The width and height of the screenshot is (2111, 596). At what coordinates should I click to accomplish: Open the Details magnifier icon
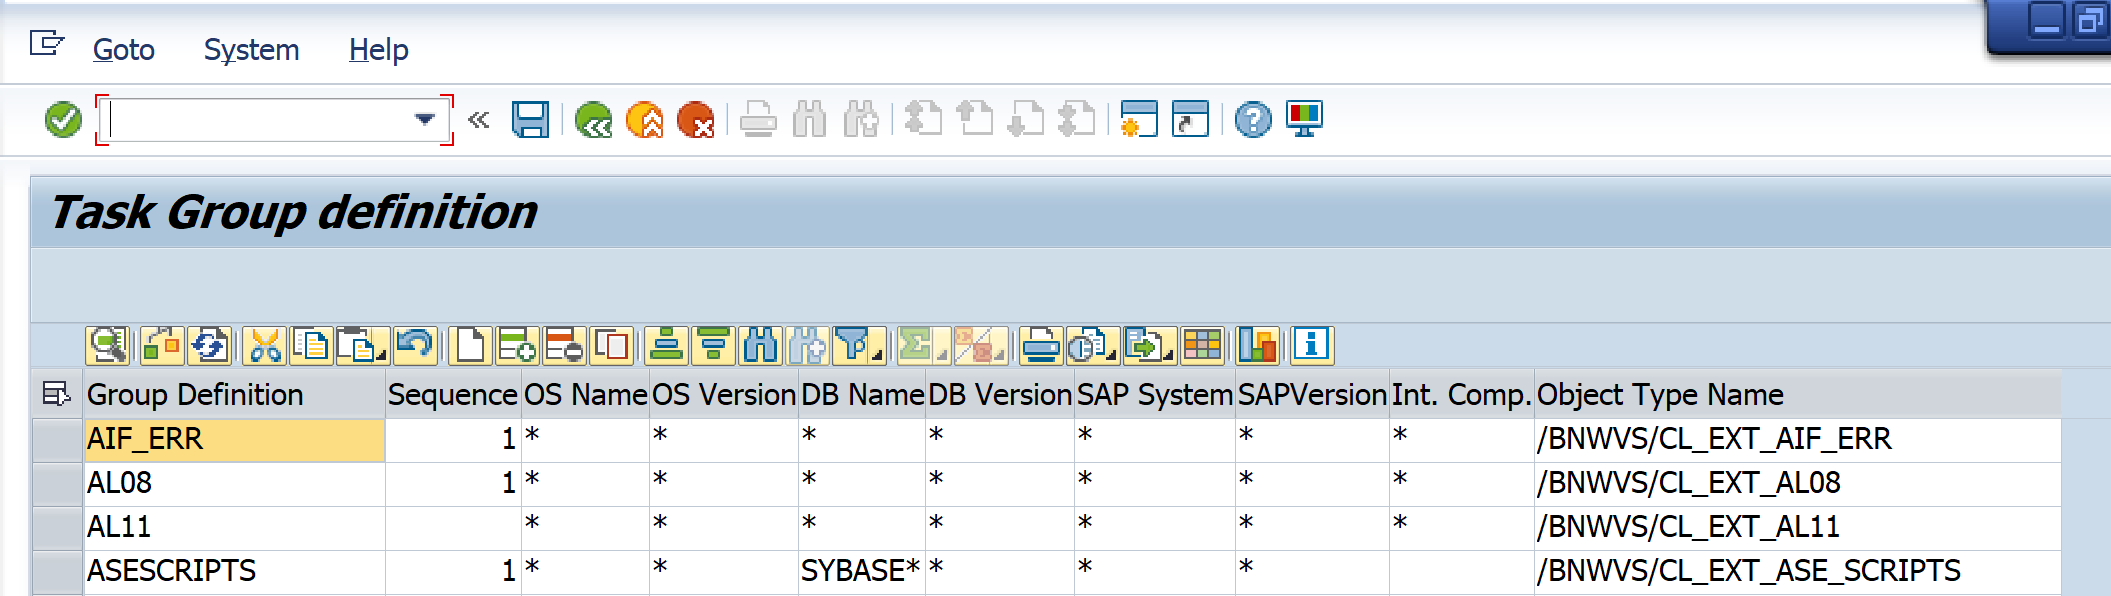point(107,346)
